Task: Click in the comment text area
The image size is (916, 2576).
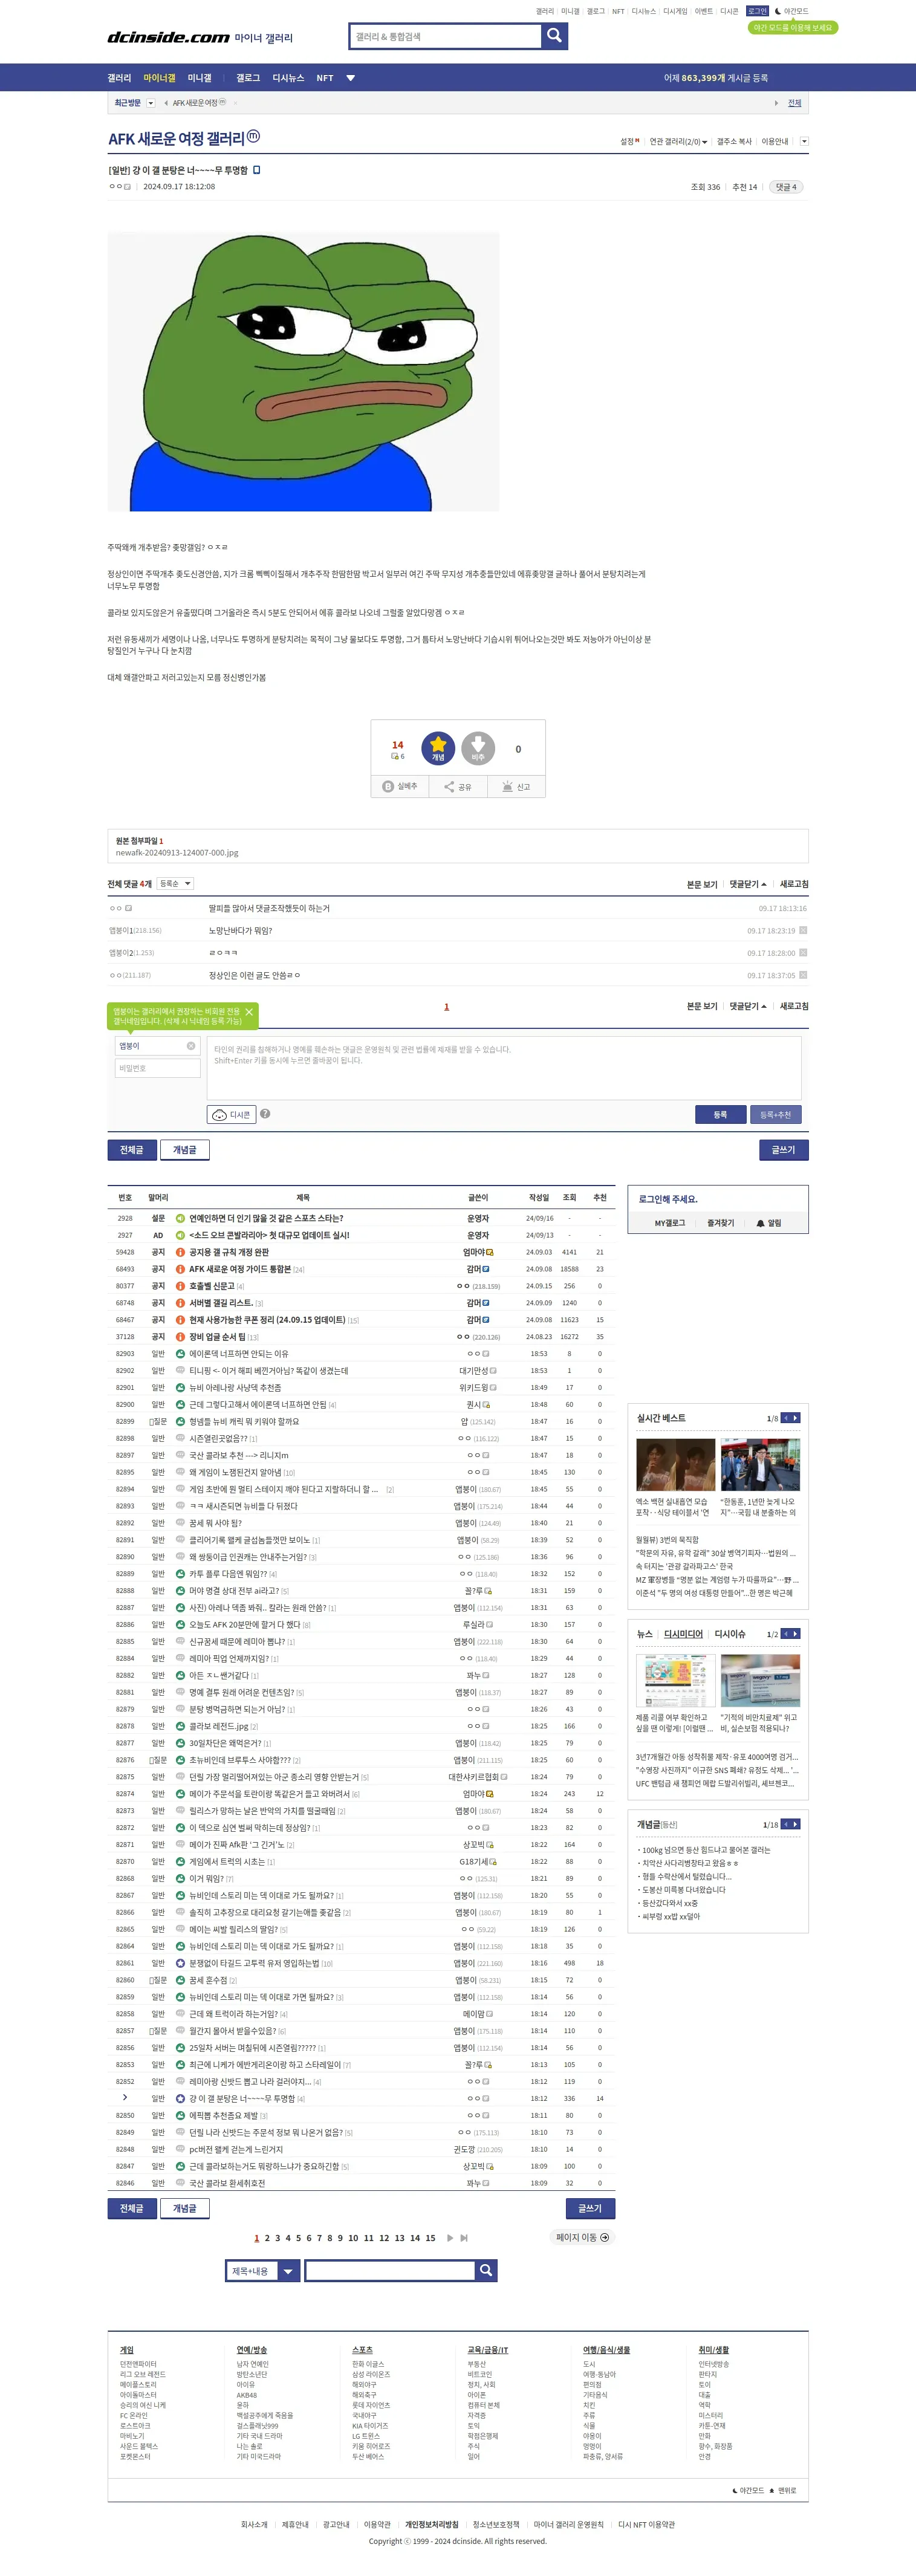Action: click(503, 1068)
